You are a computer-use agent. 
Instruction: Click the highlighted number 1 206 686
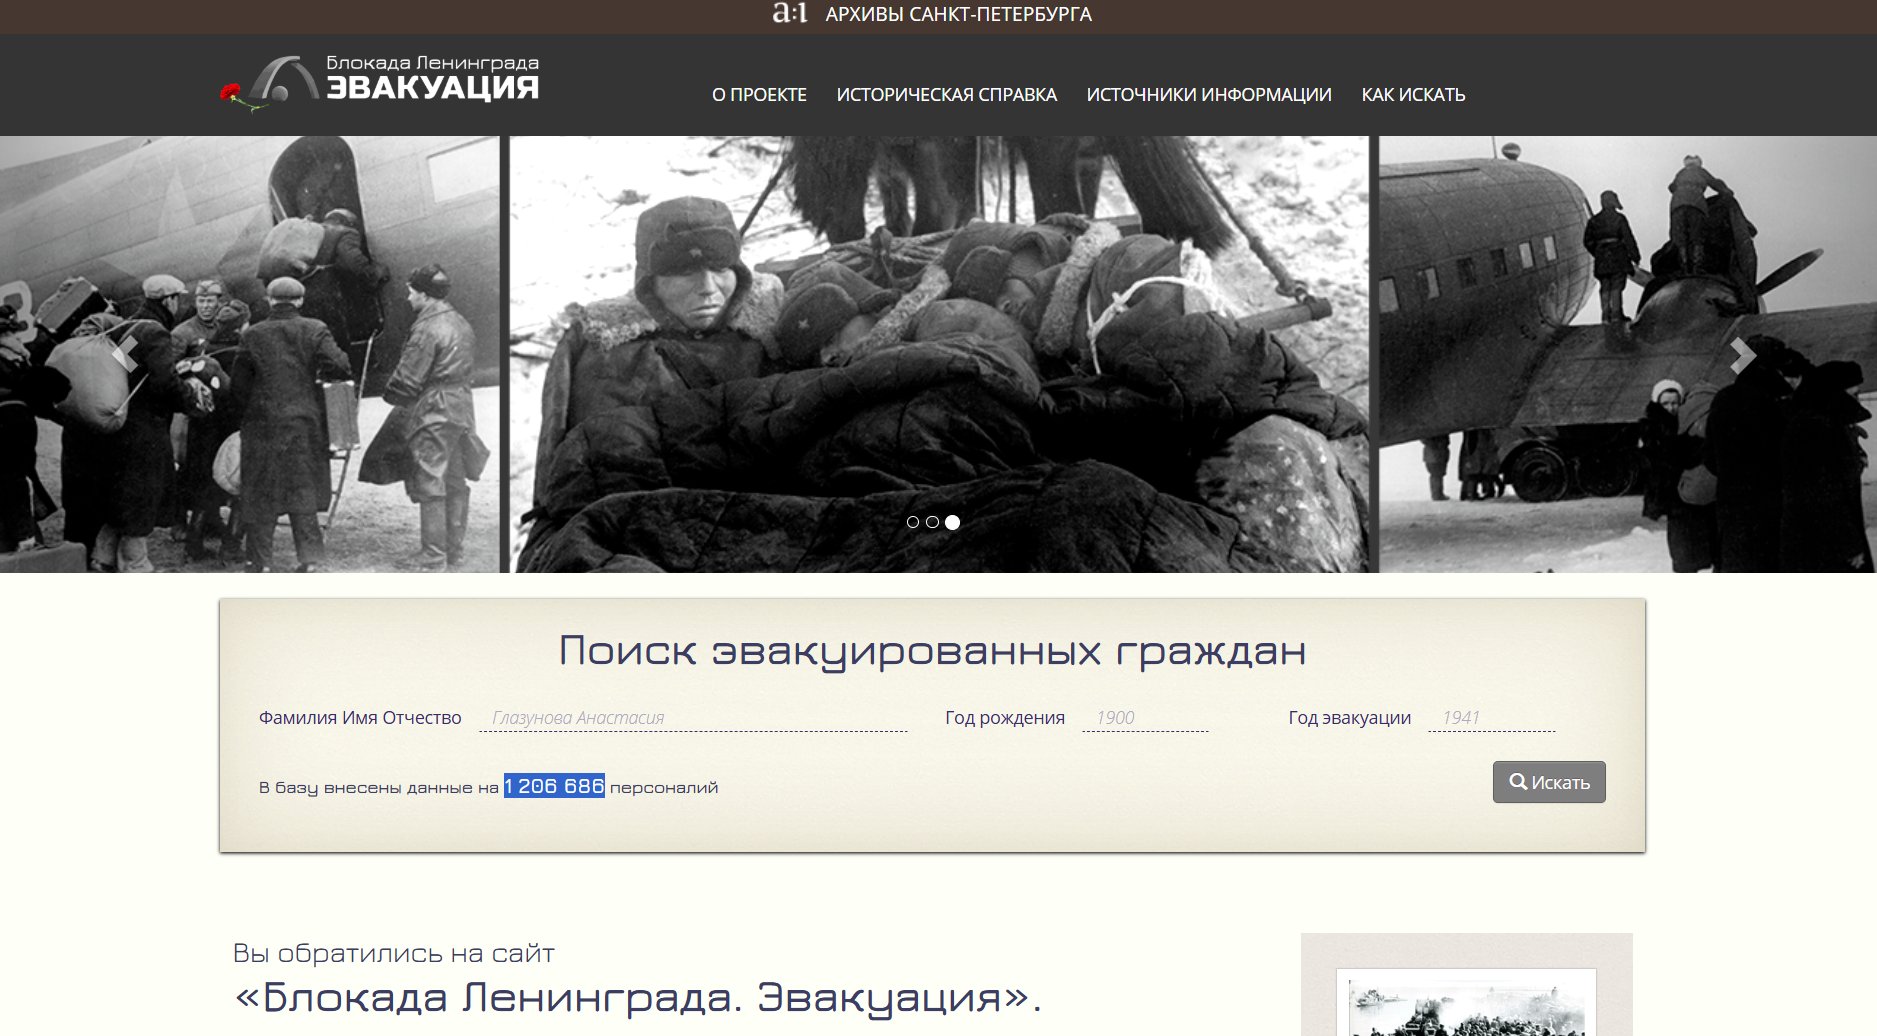(554, 786)
